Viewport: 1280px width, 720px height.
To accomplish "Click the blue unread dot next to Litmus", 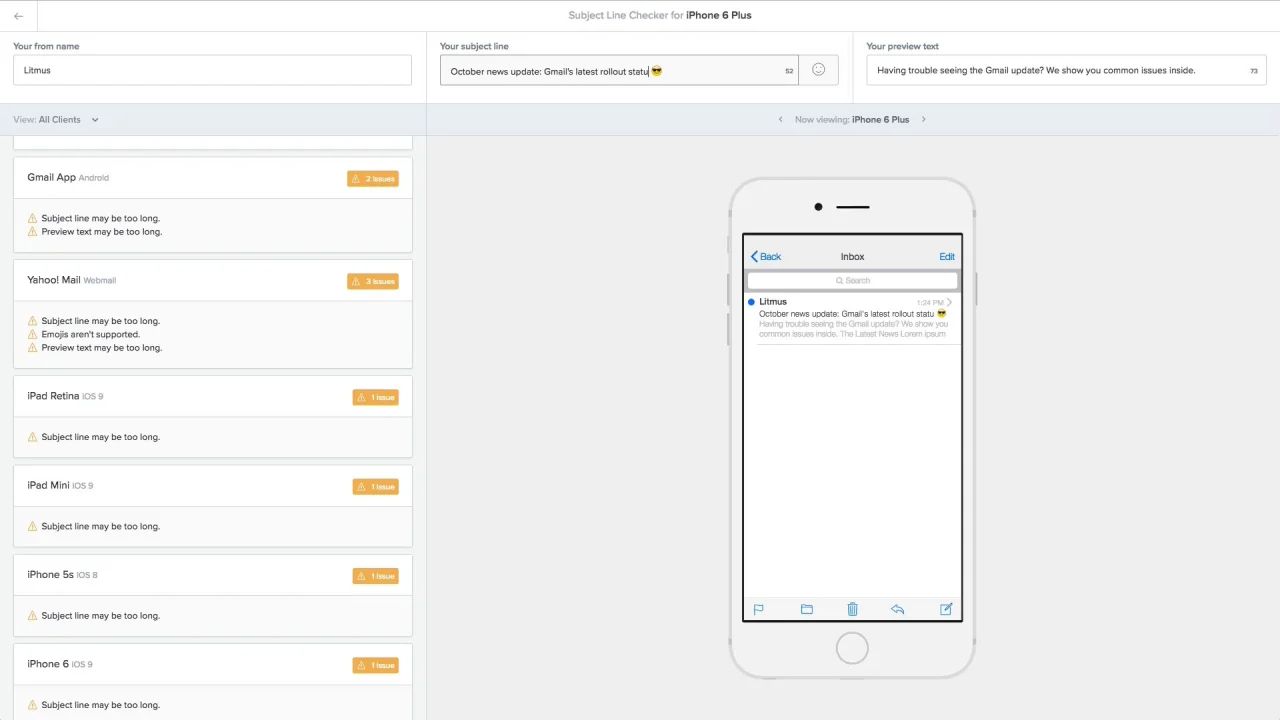I will tap(751, 301).
